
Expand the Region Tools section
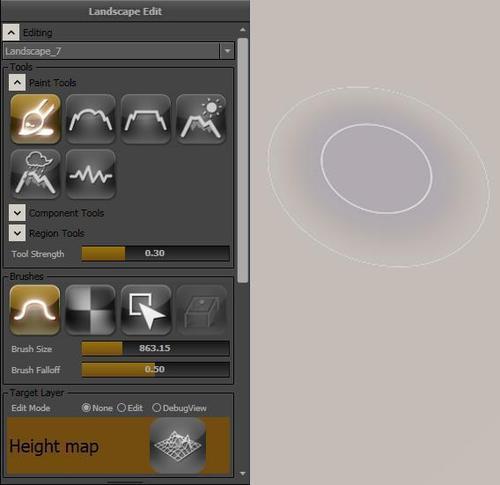(17, 233)
